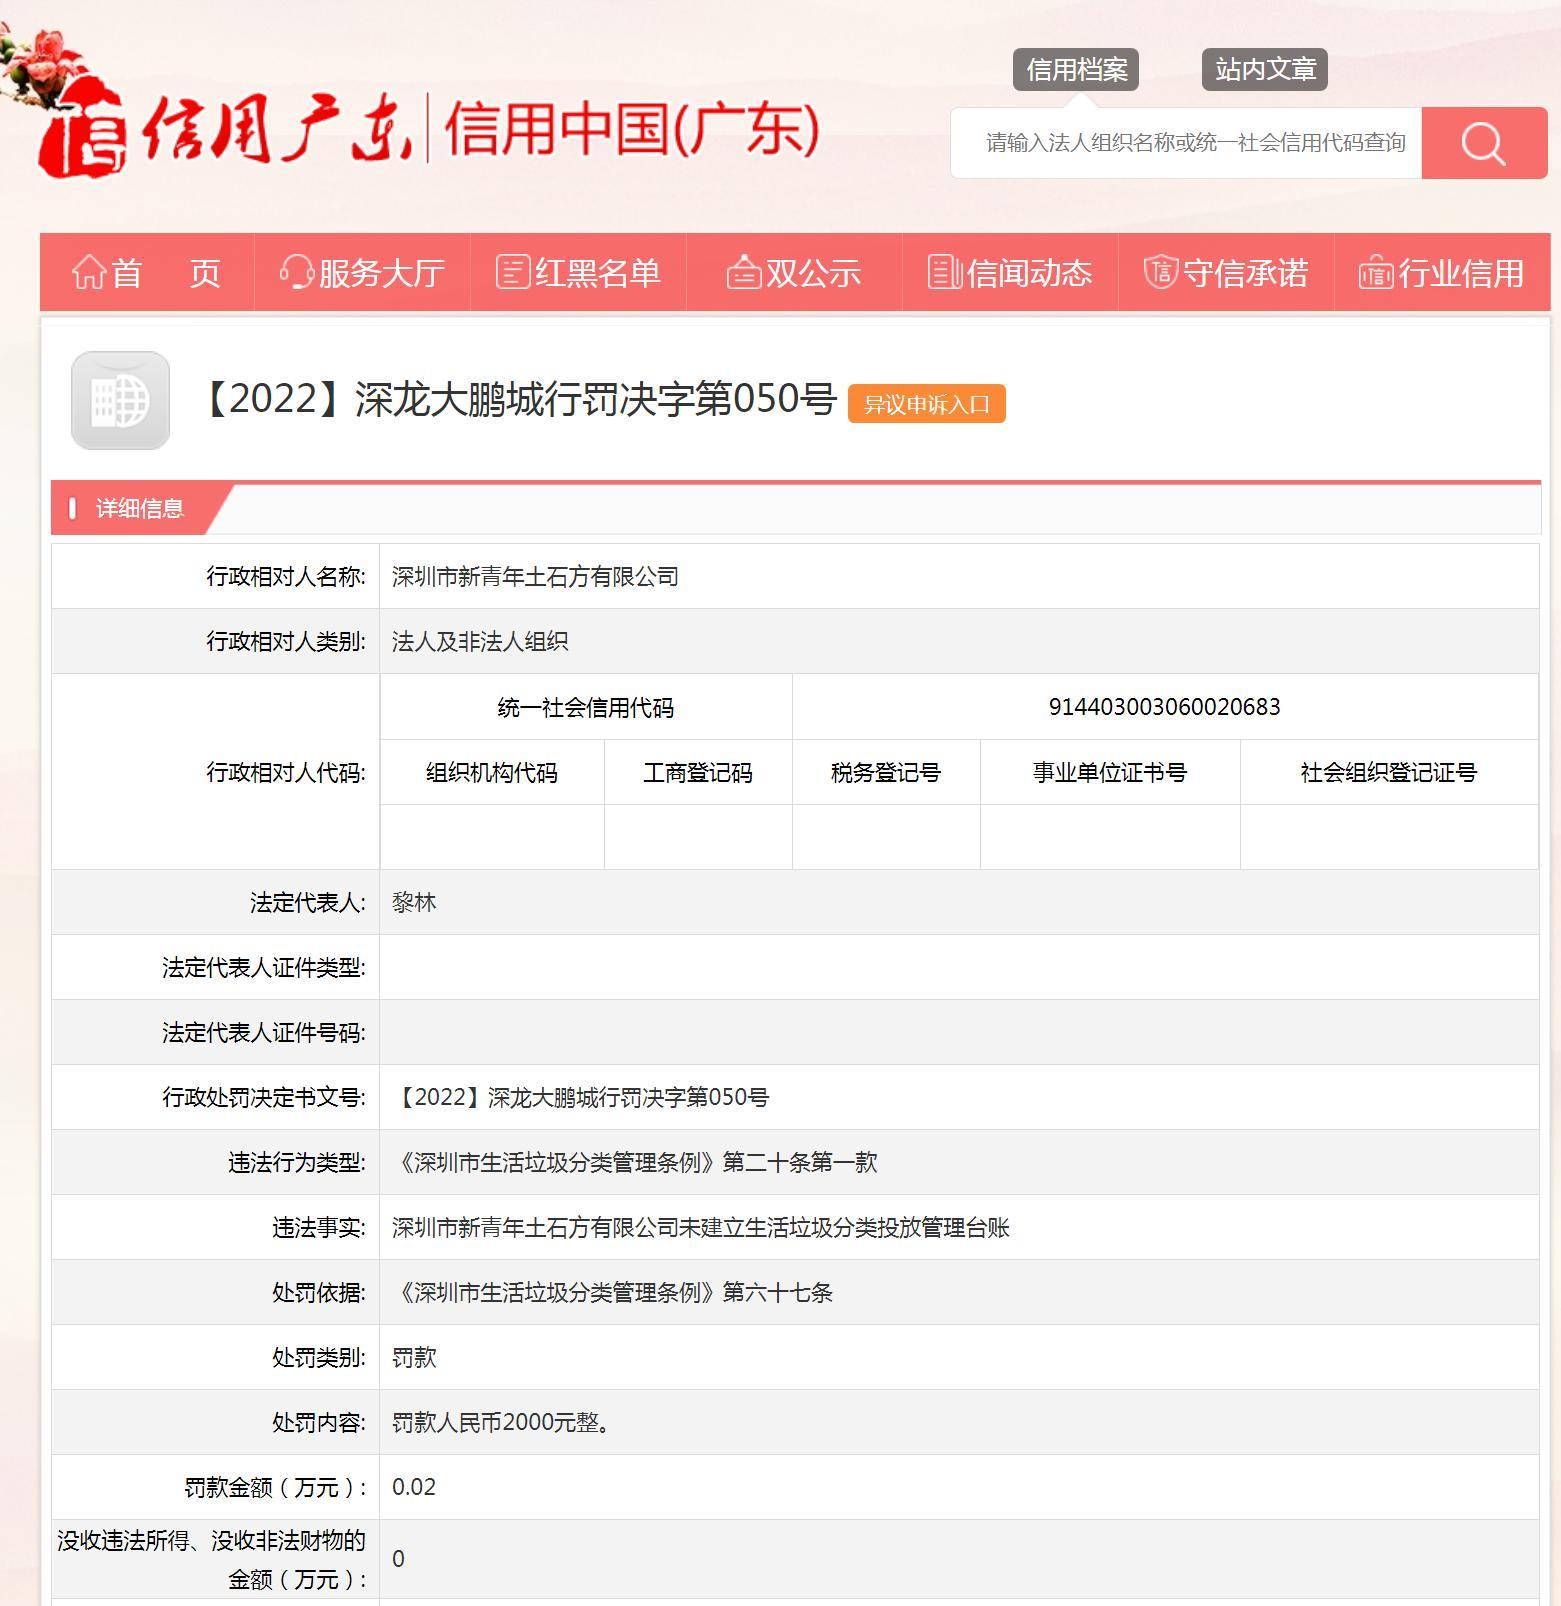Click the 详细信息 section header
Viewport: 1561px width, 1606px height.
[140, 509]
